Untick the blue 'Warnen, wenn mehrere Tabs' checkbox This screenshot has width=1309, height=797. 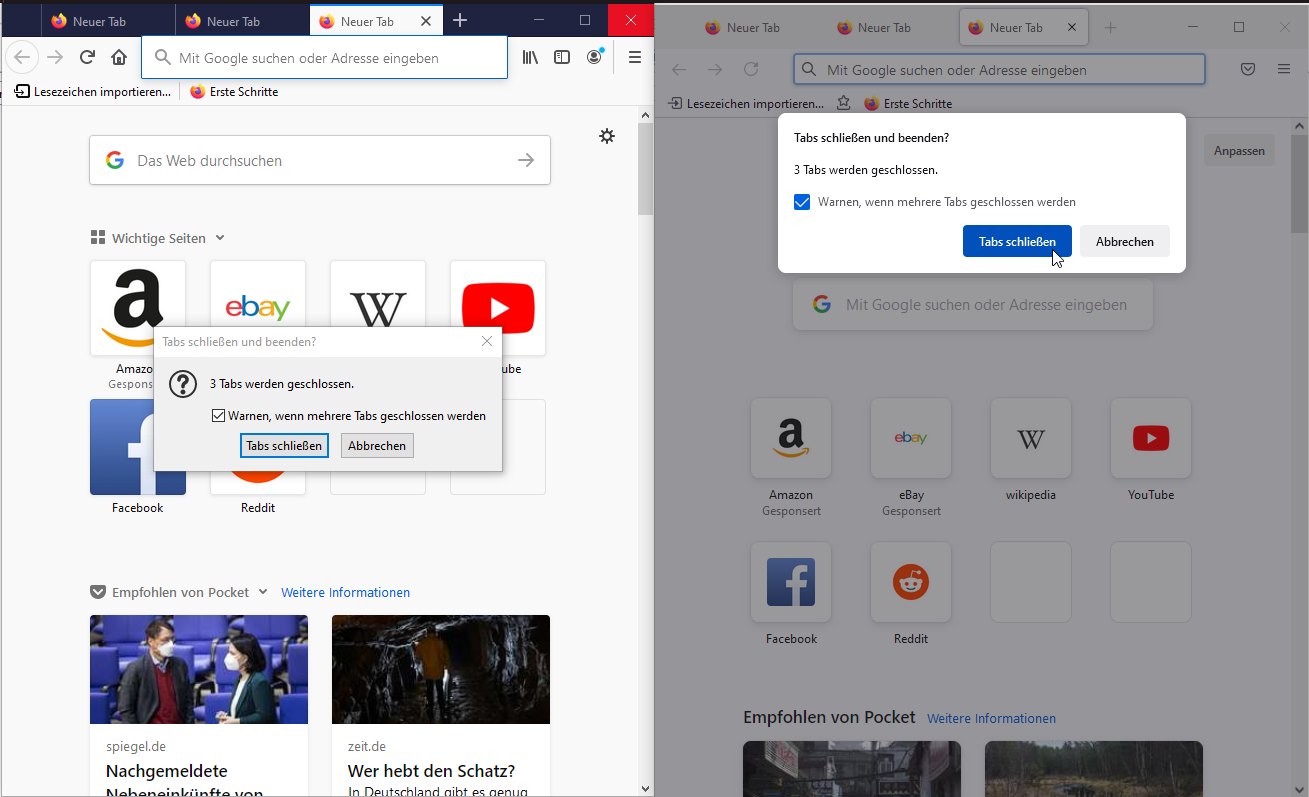pyautogui.click(x=802, y=202)
